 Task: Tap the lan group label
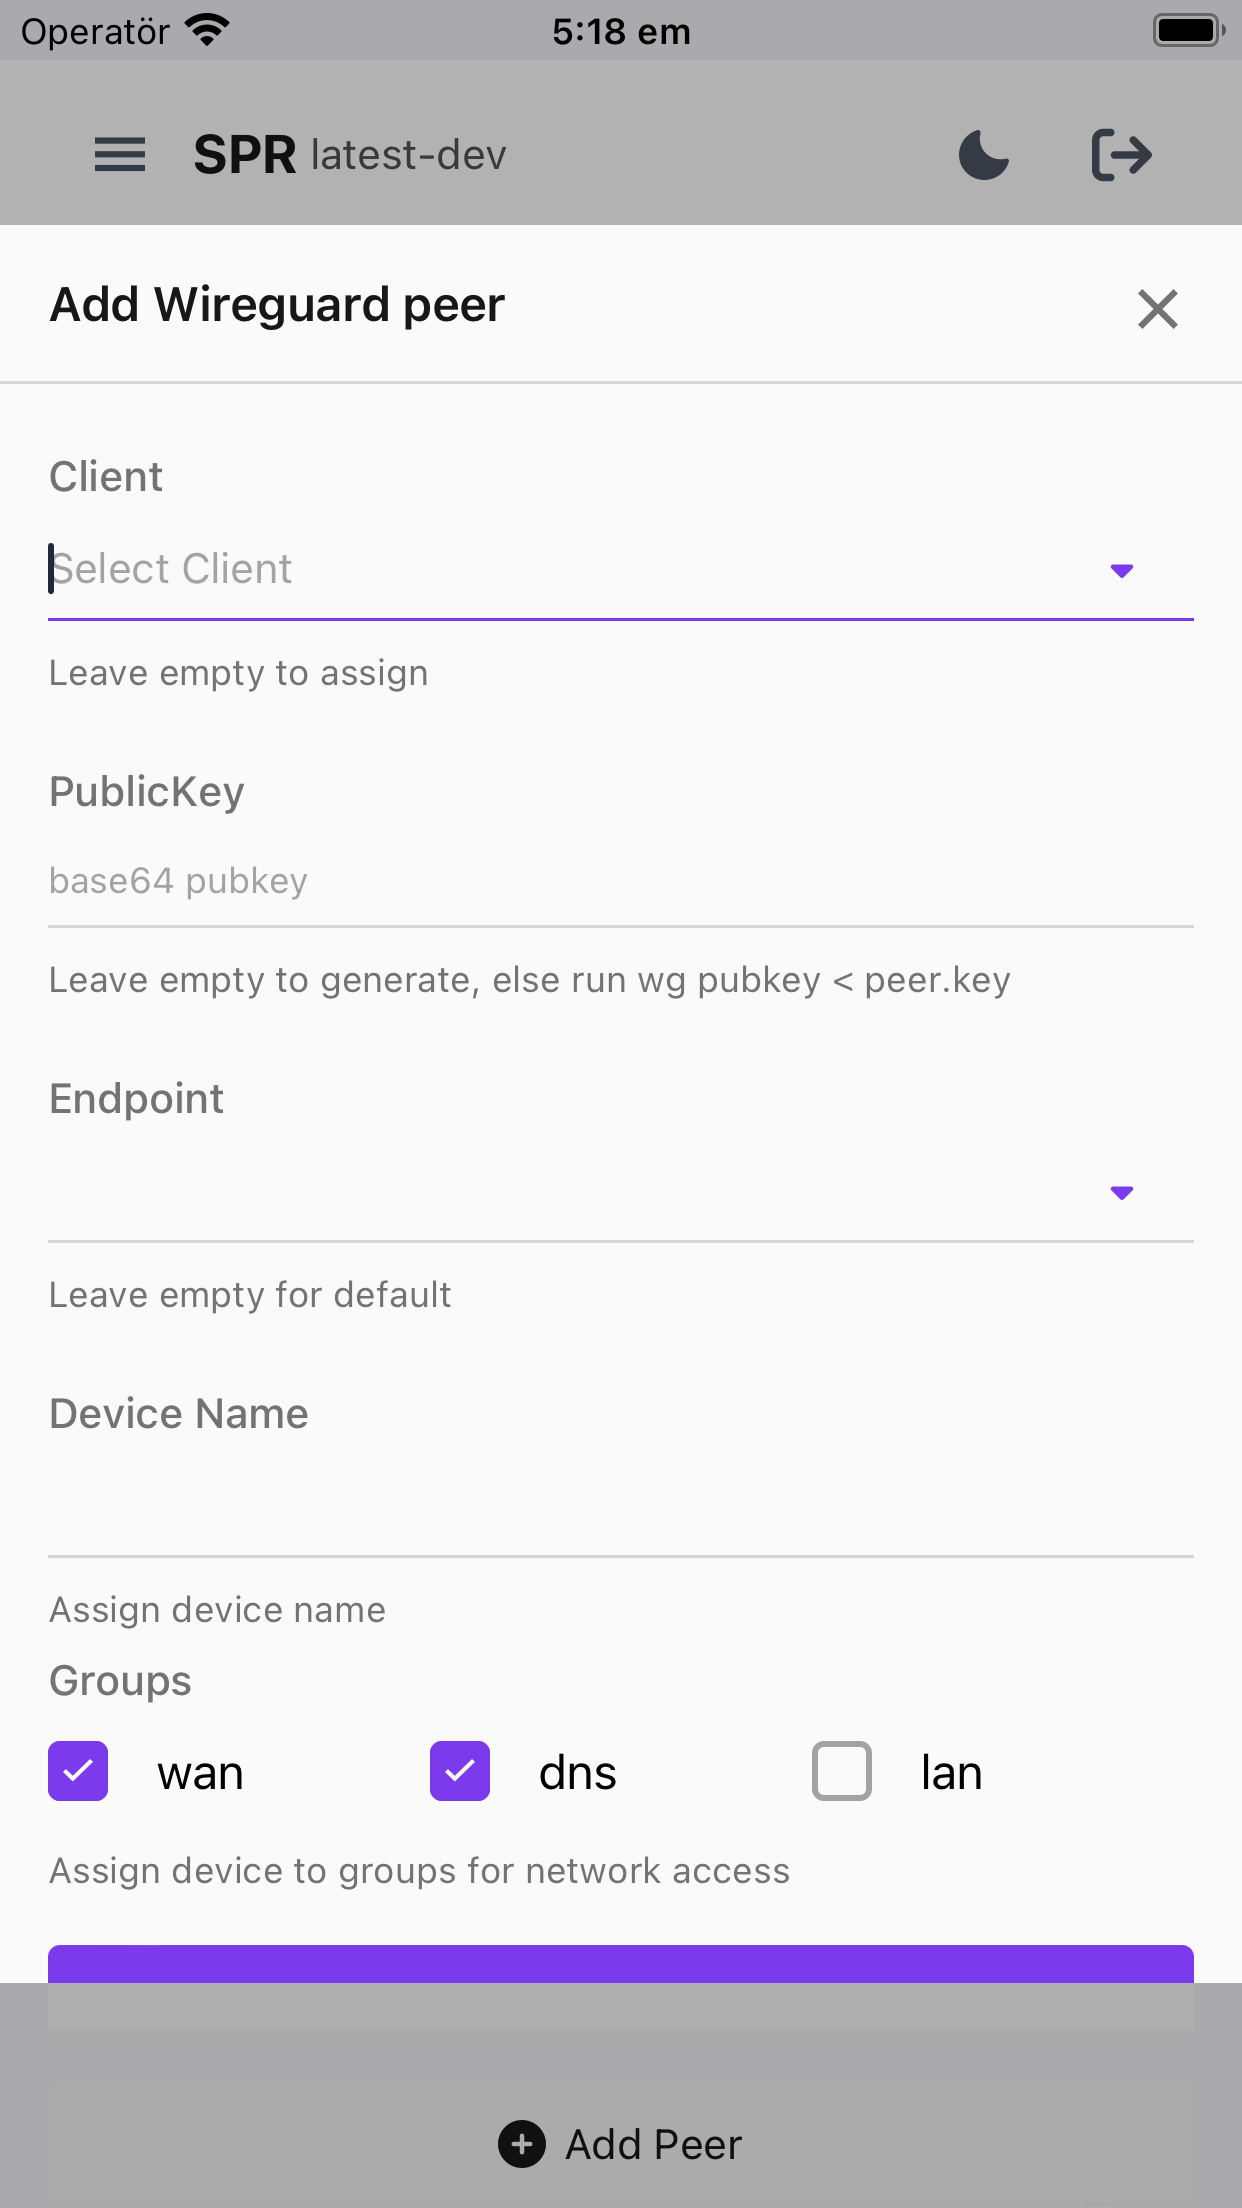point(951,1773)
